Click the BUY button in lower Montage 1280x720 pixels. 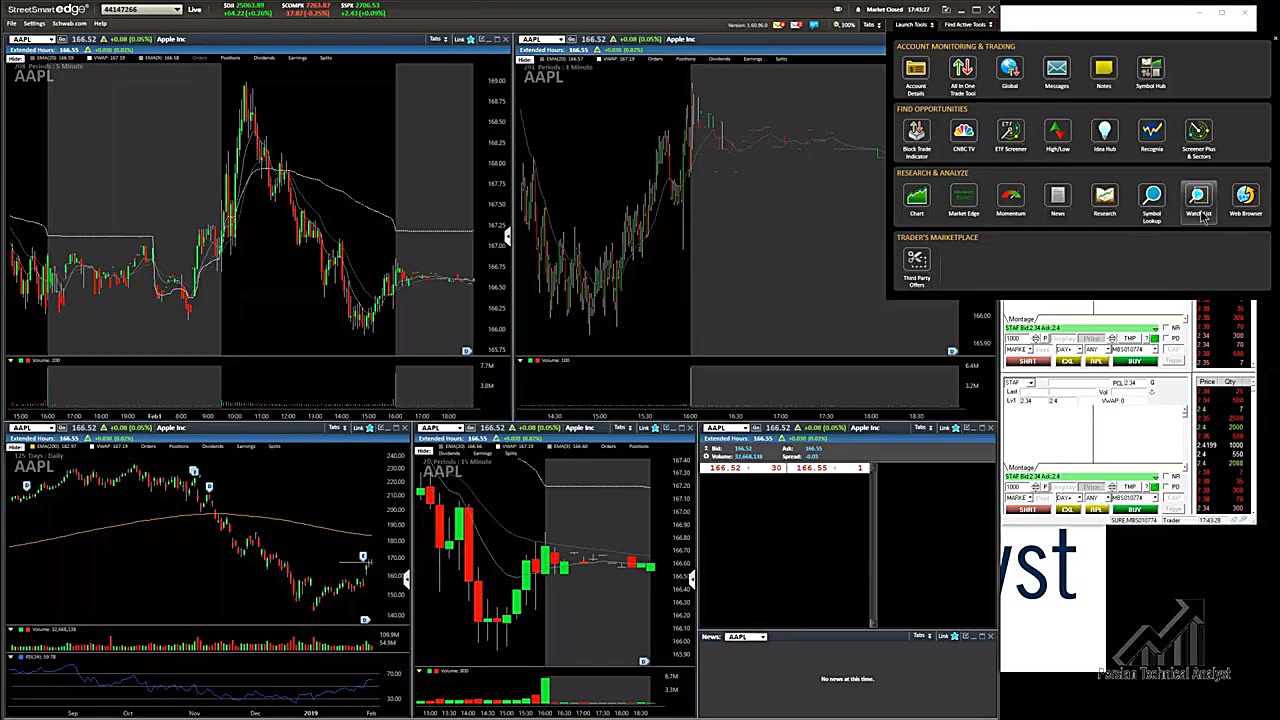(1135, 509)
